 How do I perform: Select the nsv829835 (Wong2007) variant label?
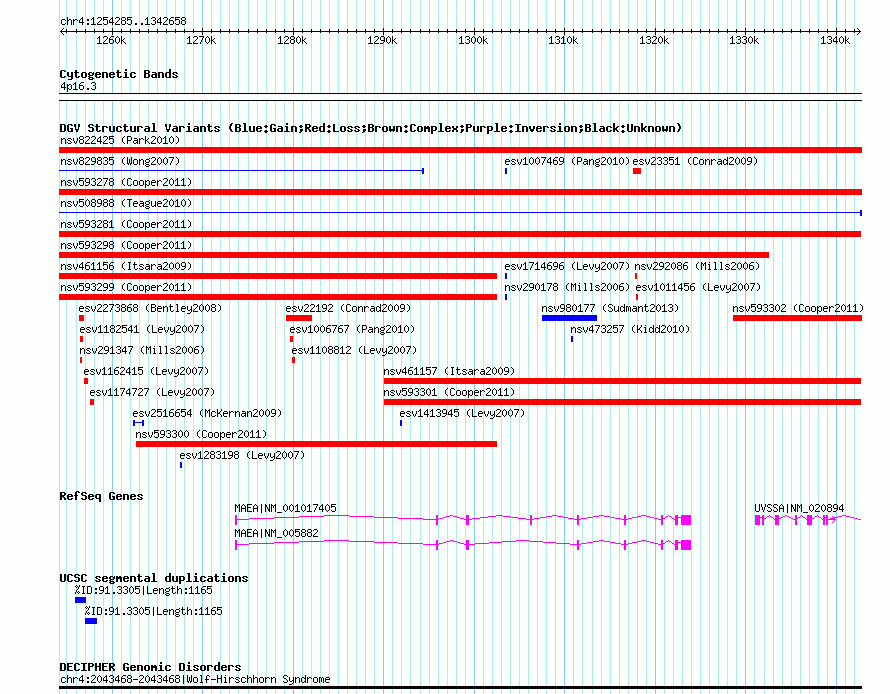[120, 161]
